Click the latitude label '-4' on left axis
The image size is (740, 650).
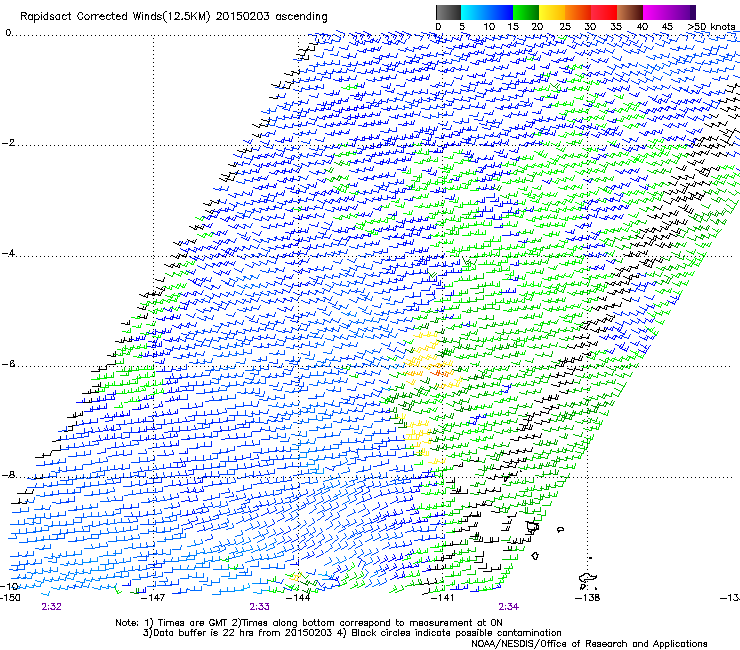click(8, 253)
